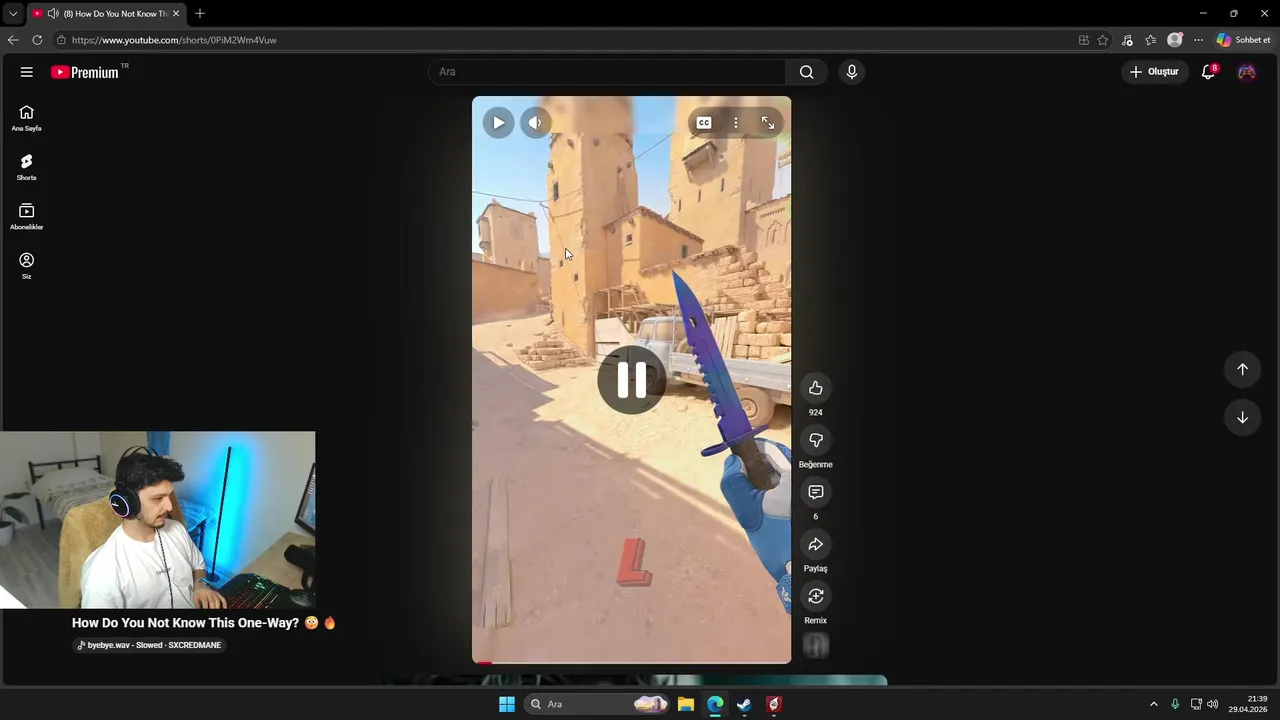Open the Short's three-dot more options
1280x720 pixels.
[736, 123]
